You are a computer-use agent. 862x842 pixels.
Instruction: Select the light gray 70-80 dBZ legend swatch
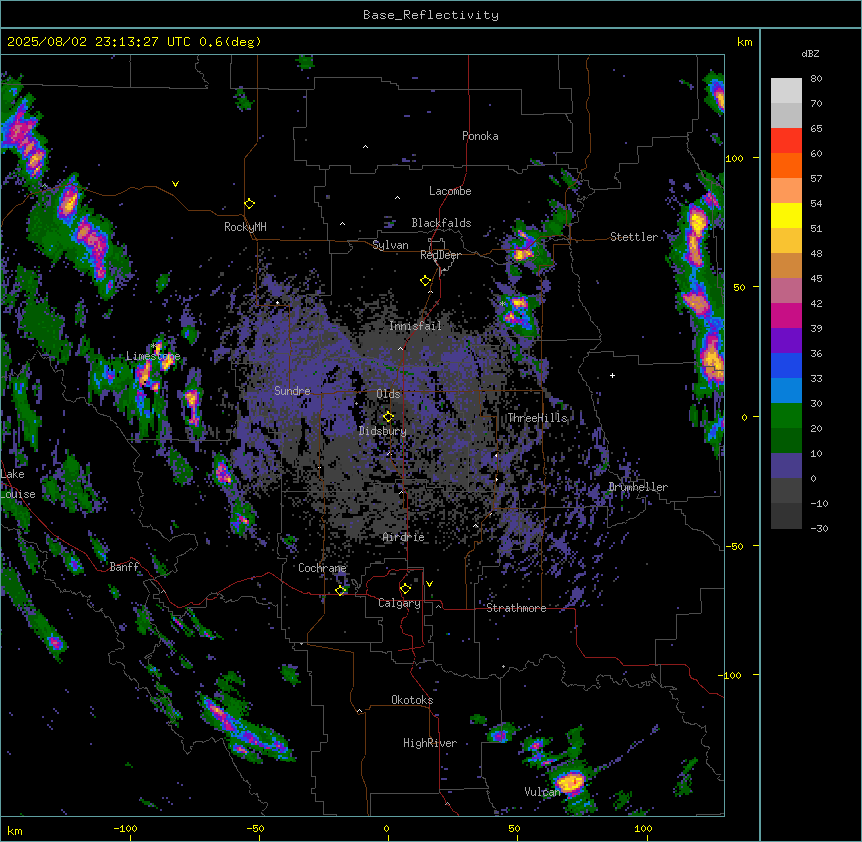(x=786, y=91)
